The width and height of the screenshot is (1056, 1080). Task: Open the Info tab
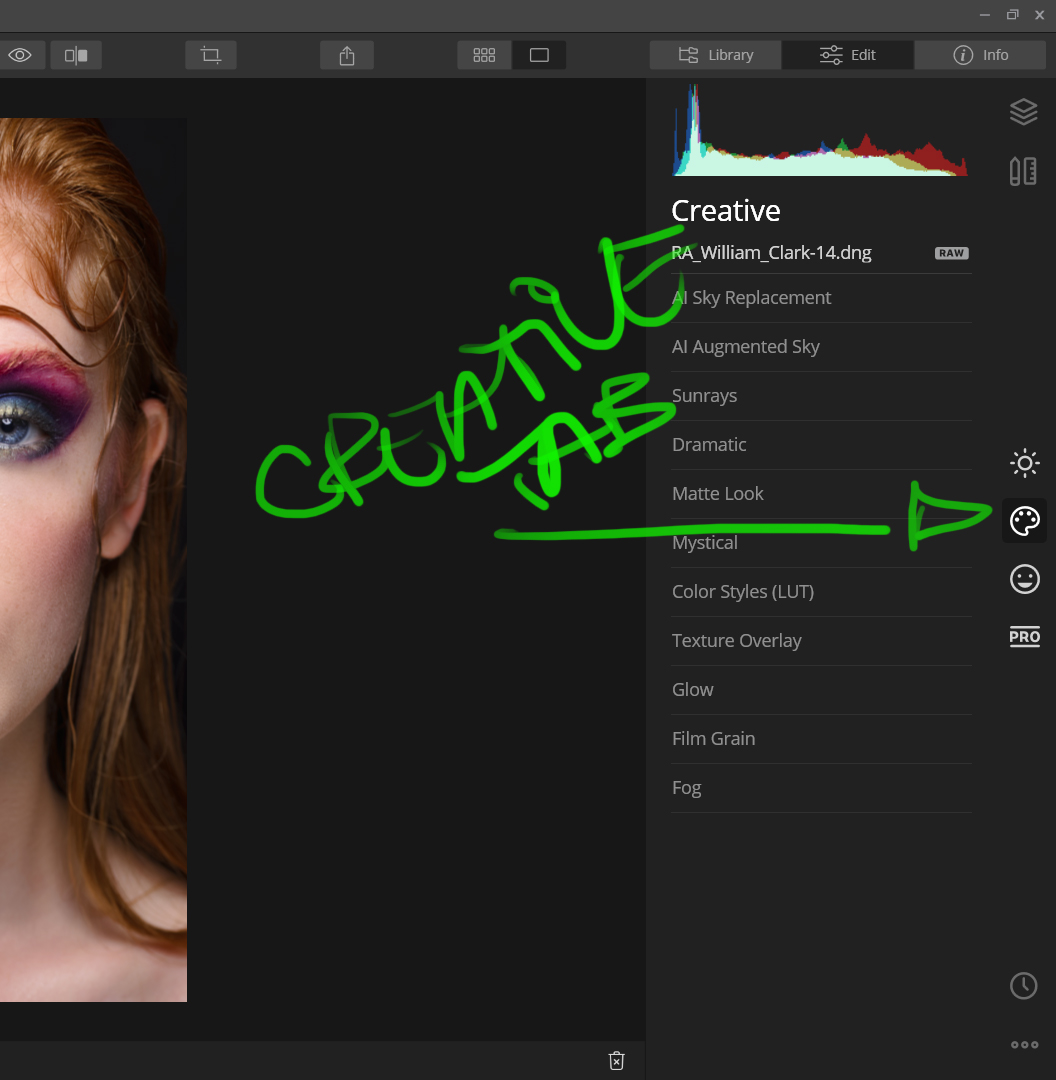(x=980, y=55)
